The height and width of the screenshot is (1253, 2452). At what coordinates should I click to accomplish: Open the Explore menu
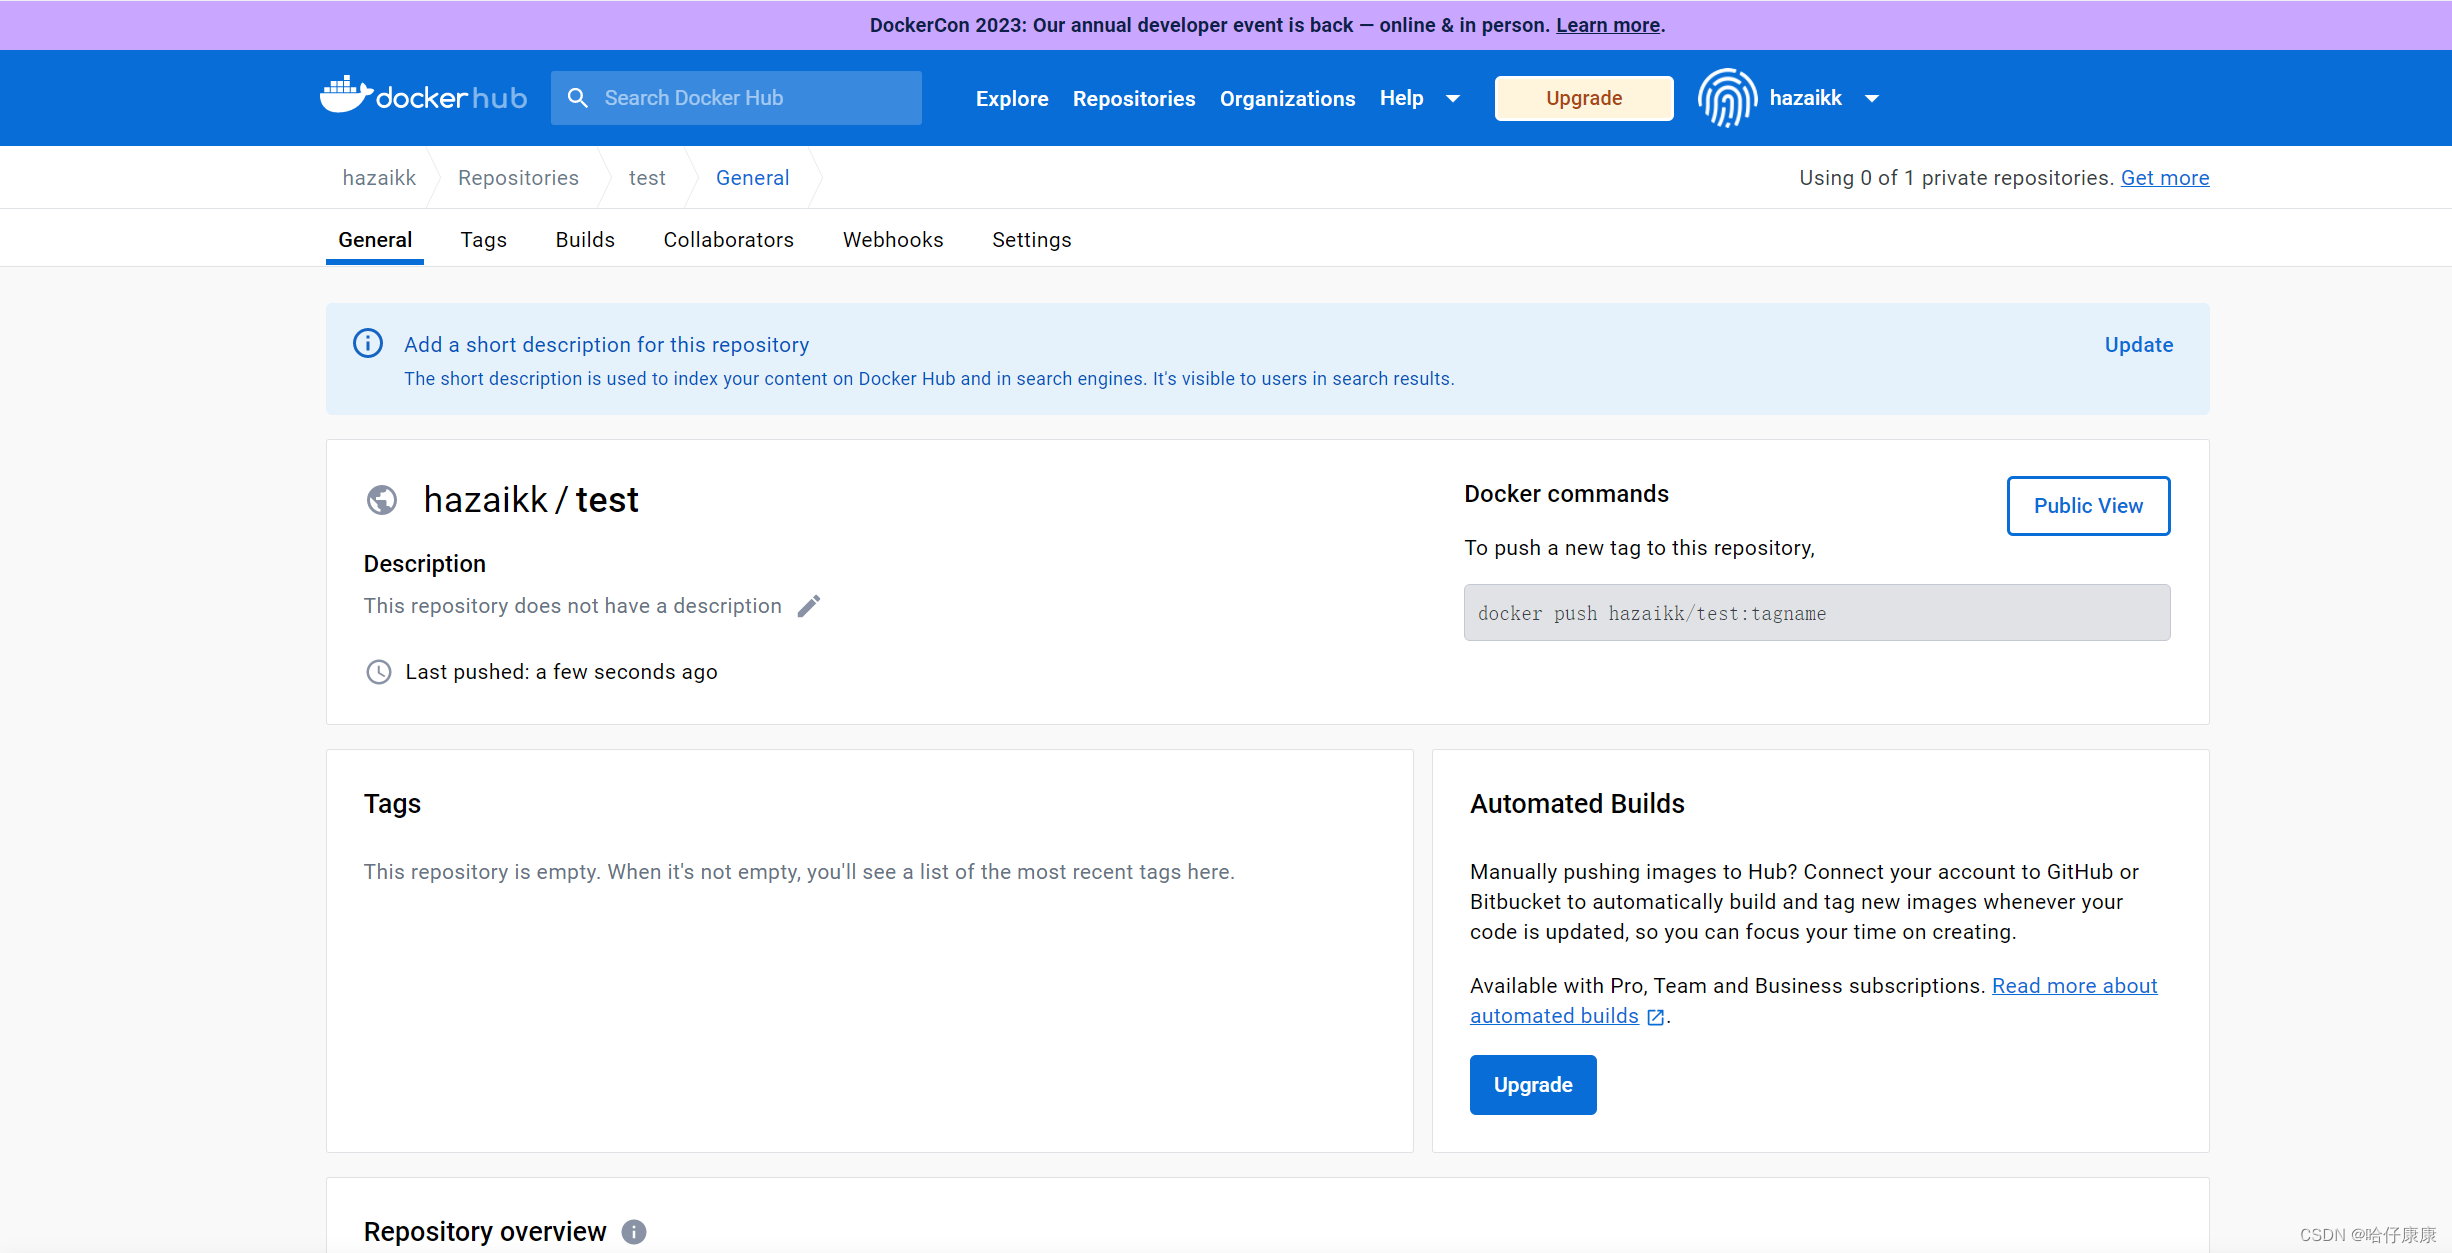1012,98
